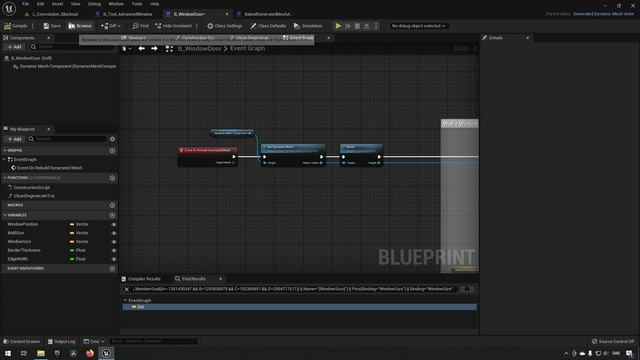Viewport: 640px width, 360px height.
Task: Open the Content Drawer
Action: [x=22, y=341]
